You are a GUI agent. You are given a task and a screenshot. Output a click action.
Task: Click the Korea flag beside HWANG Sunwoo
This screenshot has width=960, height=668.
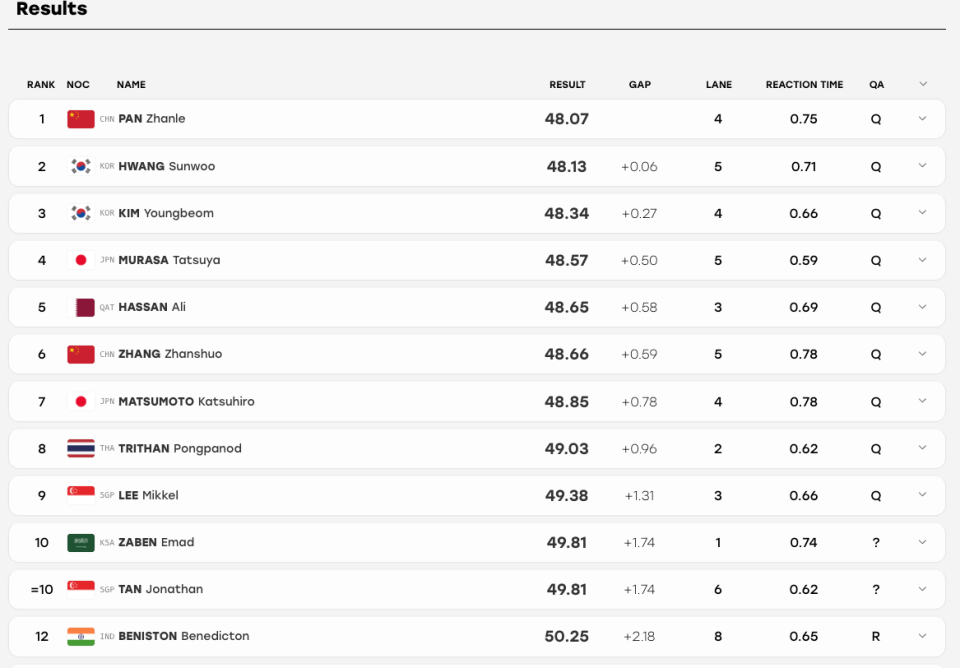click(81, 166)
